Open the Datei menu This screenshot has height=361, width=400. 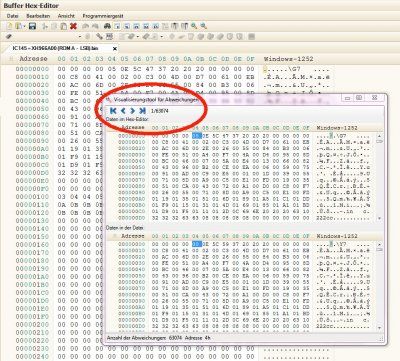point(13,16)
